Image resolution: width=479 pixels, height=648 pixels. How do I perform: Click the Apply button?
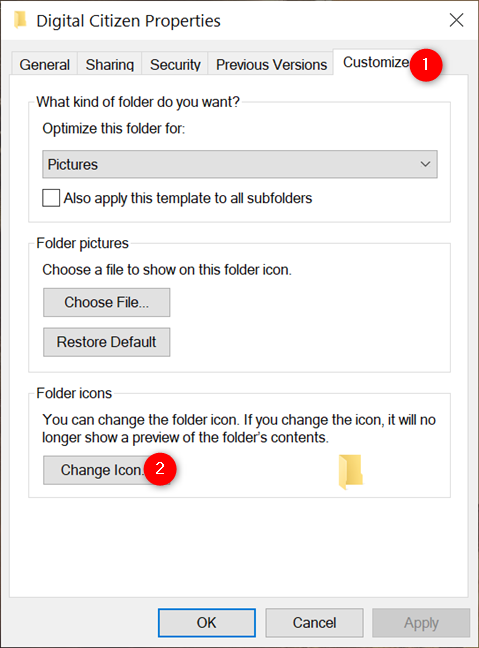tap(421, 623)
